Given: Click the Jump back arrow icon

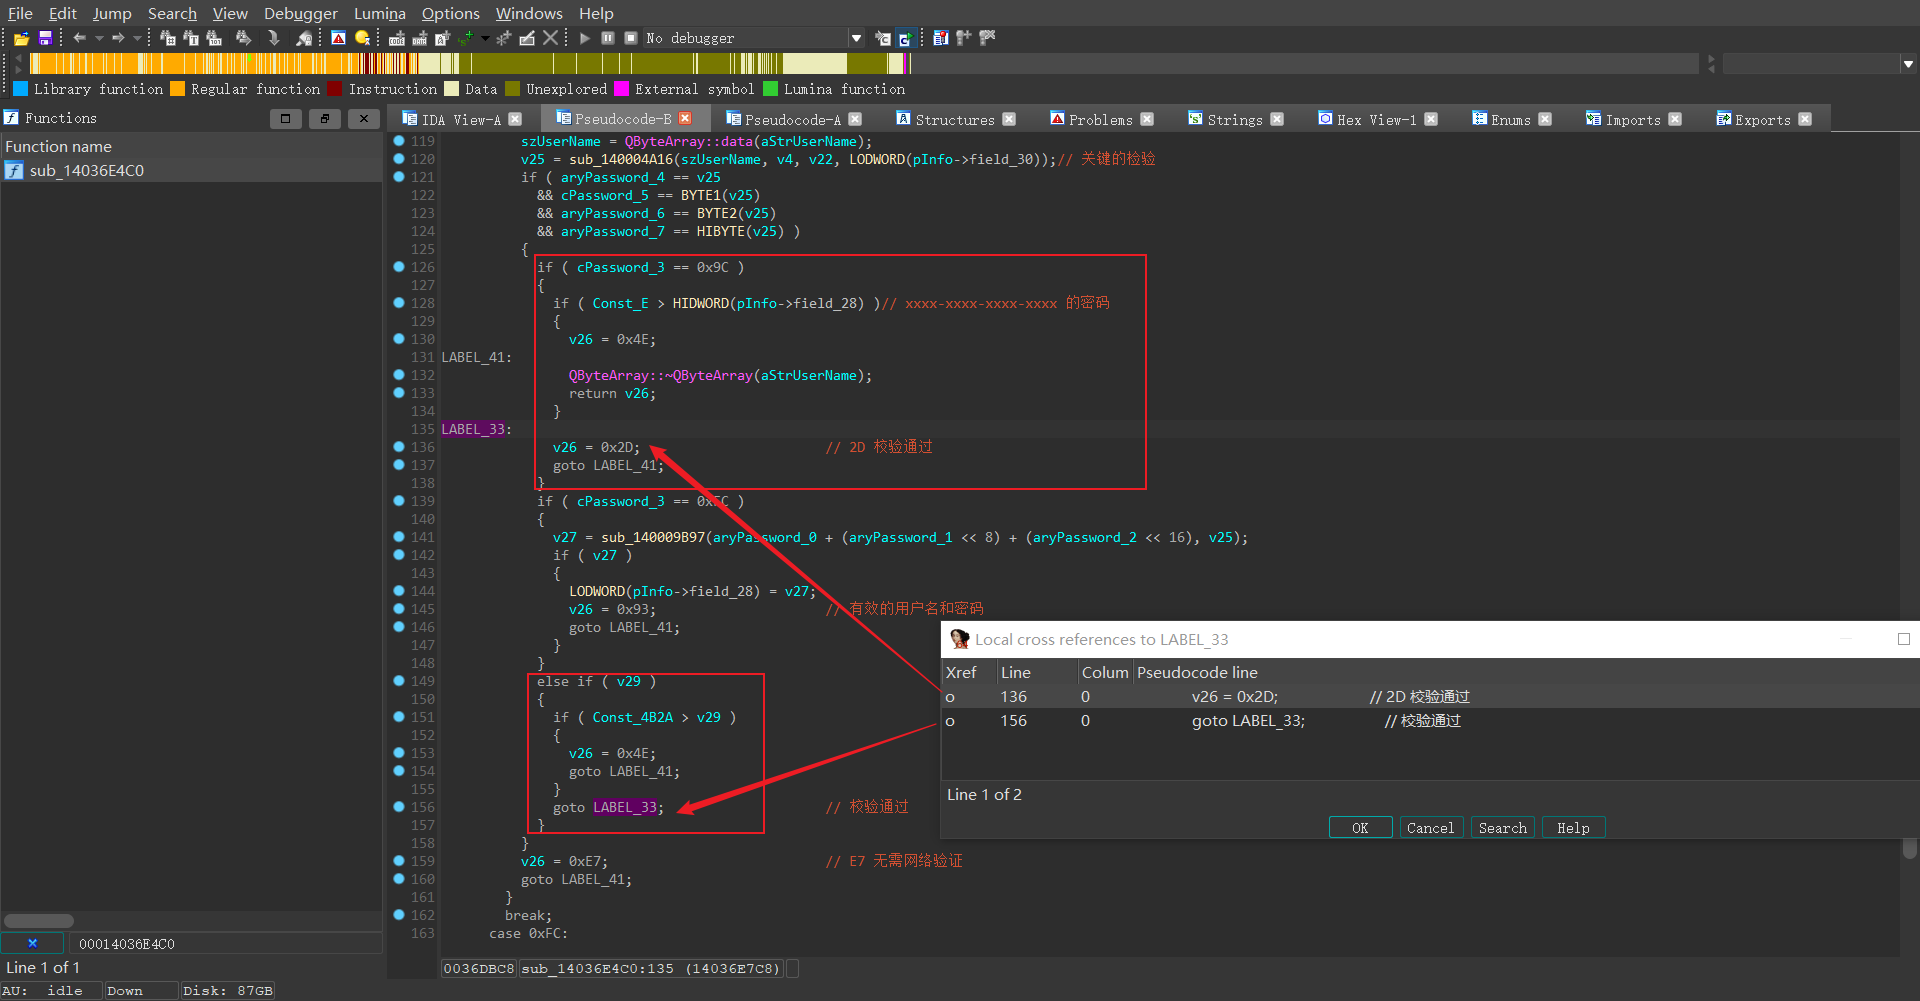Looking at the screenshot, I should click(79, 38).
